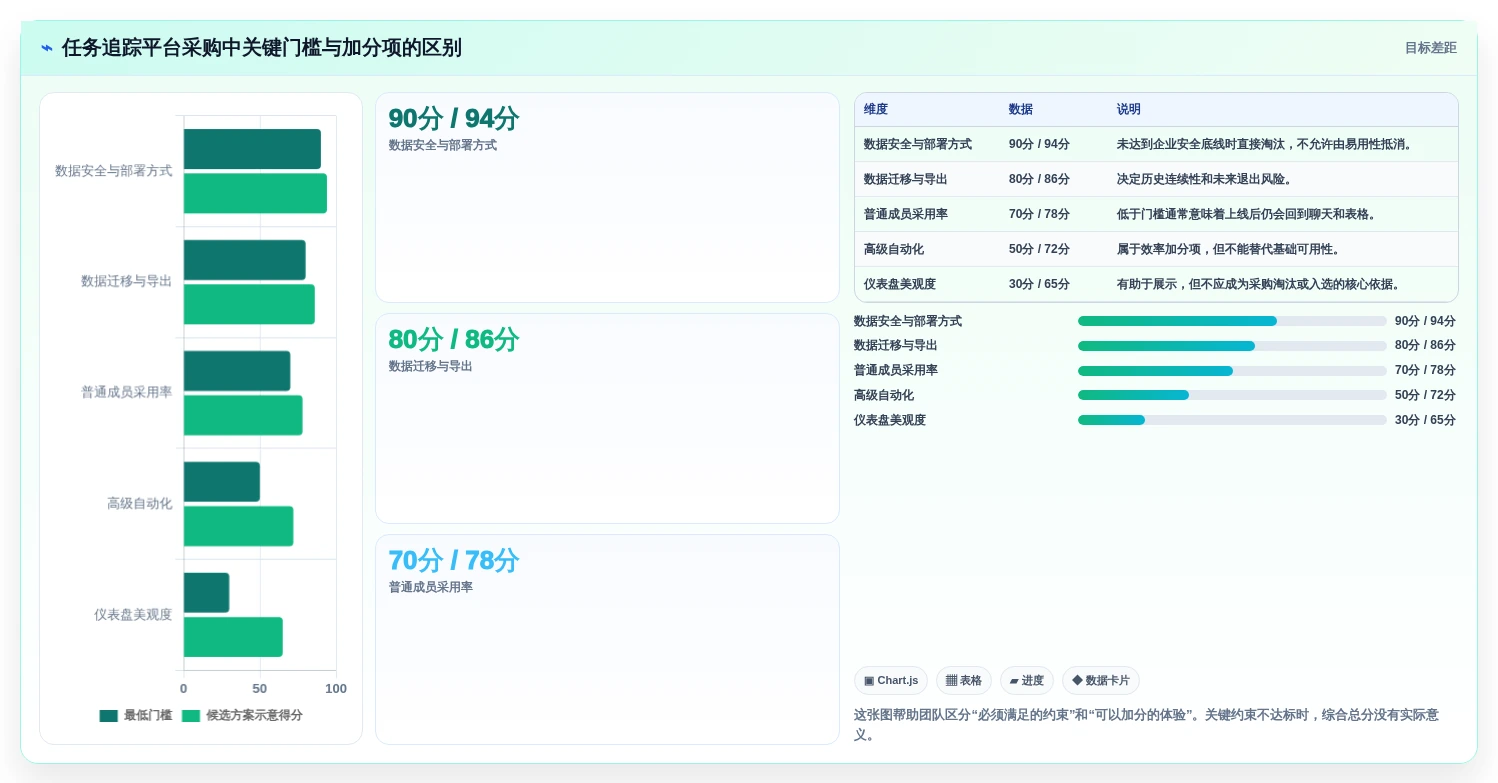Click the 仪表盘美观度 table row name

tap(900, 284)
